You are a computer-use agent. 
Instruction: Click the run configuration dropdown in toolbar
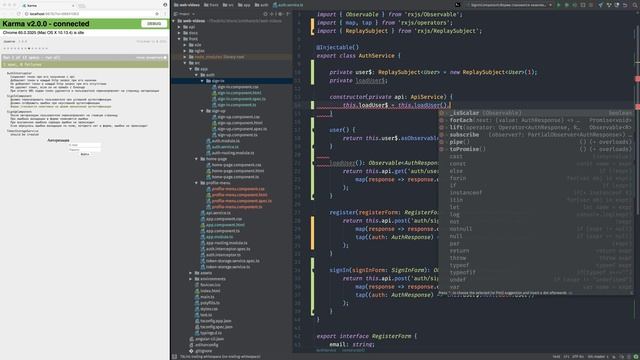click(x=510, y=5)
